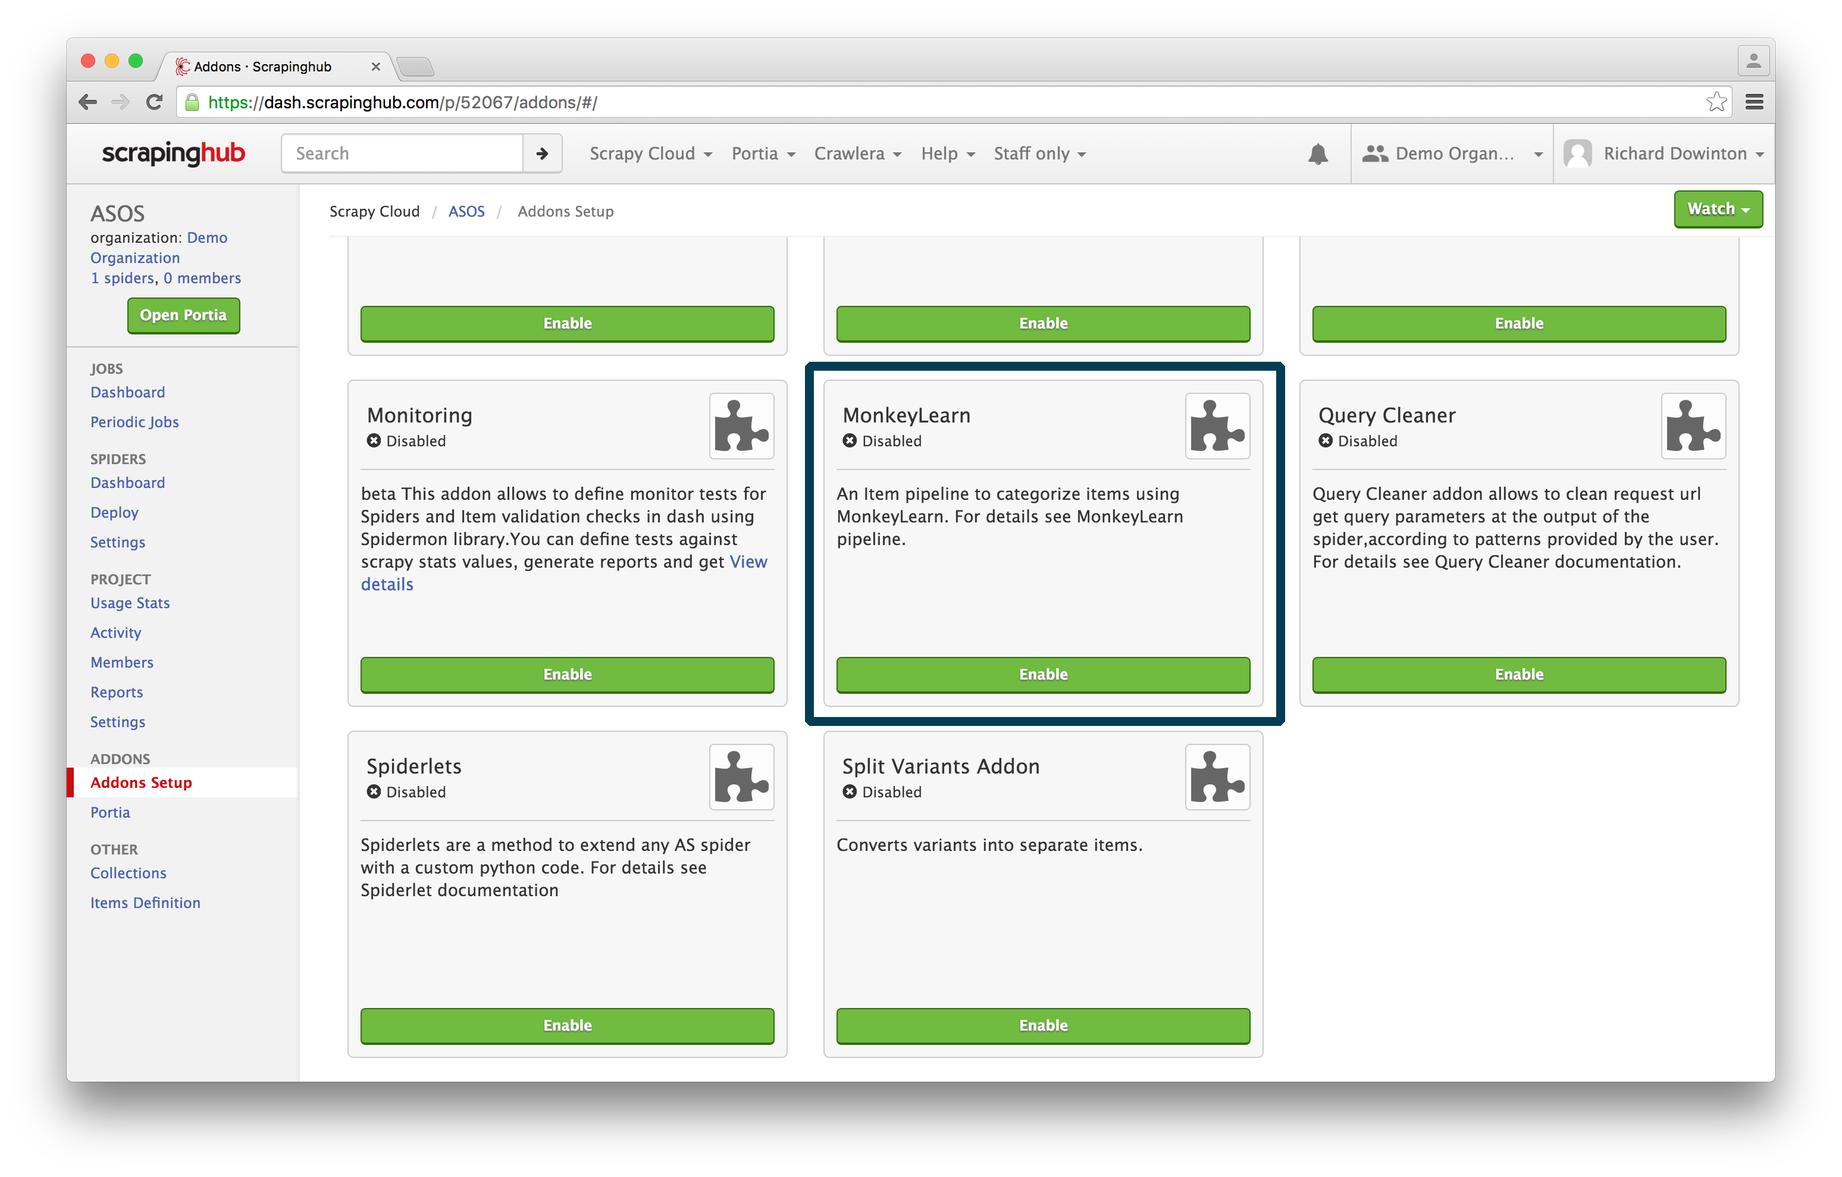The image size is (1842, 1177).
Task: Click the Chrome profile icon
Action: pyautogui.click(x=1753, y=61)
